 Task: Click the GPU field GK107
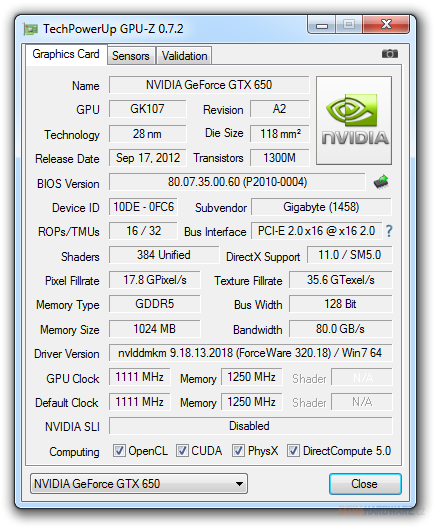click(x=147, y=109)
